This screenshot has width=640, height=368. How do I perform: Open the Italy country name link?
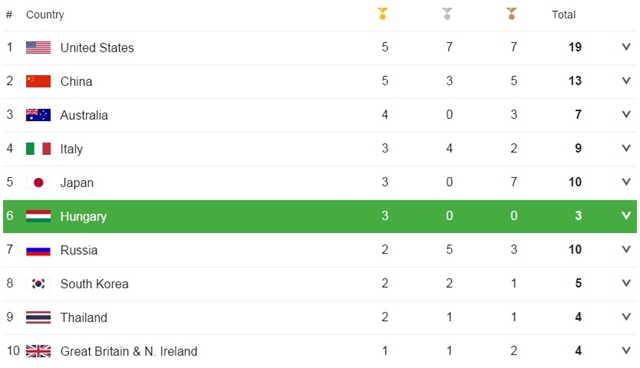[x=71, y=149]
